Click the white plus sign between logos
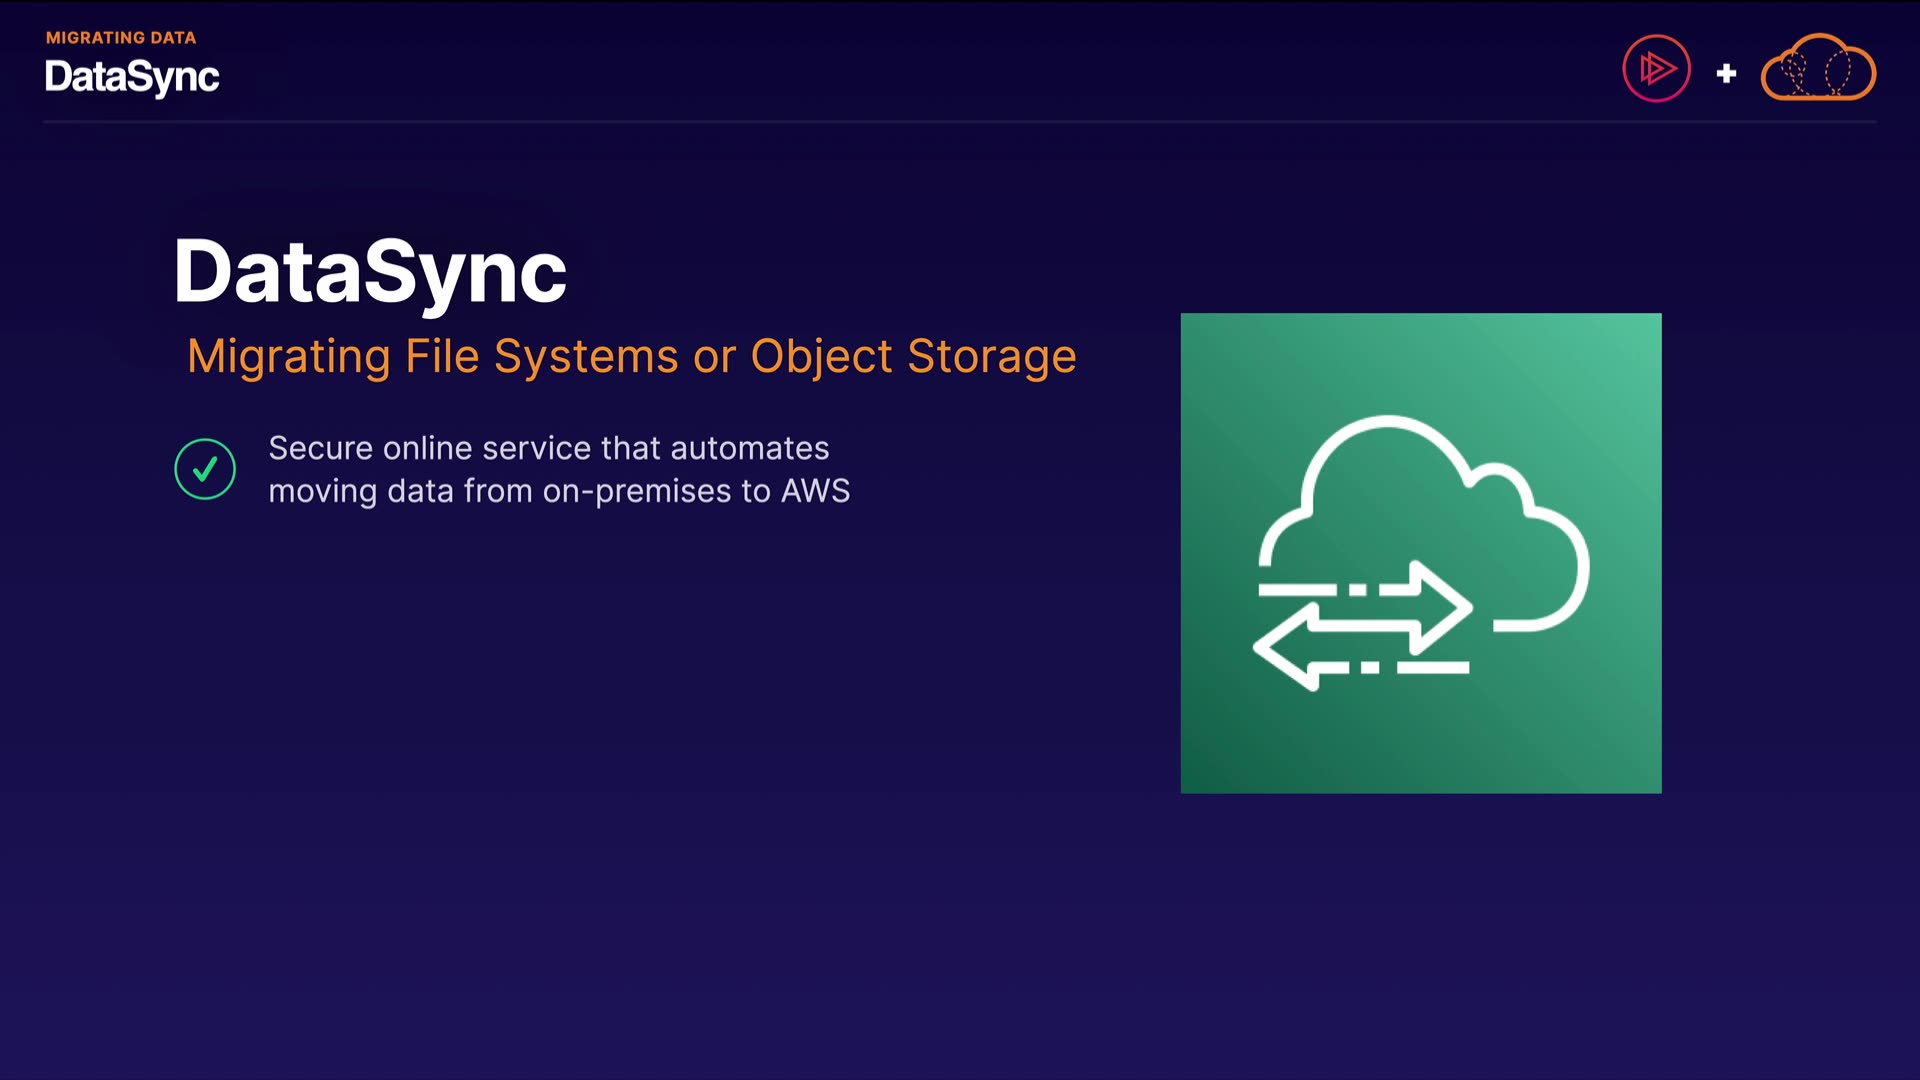Image resolution: width=1920 pixels, height=1080 pixels. [1726, 73]
